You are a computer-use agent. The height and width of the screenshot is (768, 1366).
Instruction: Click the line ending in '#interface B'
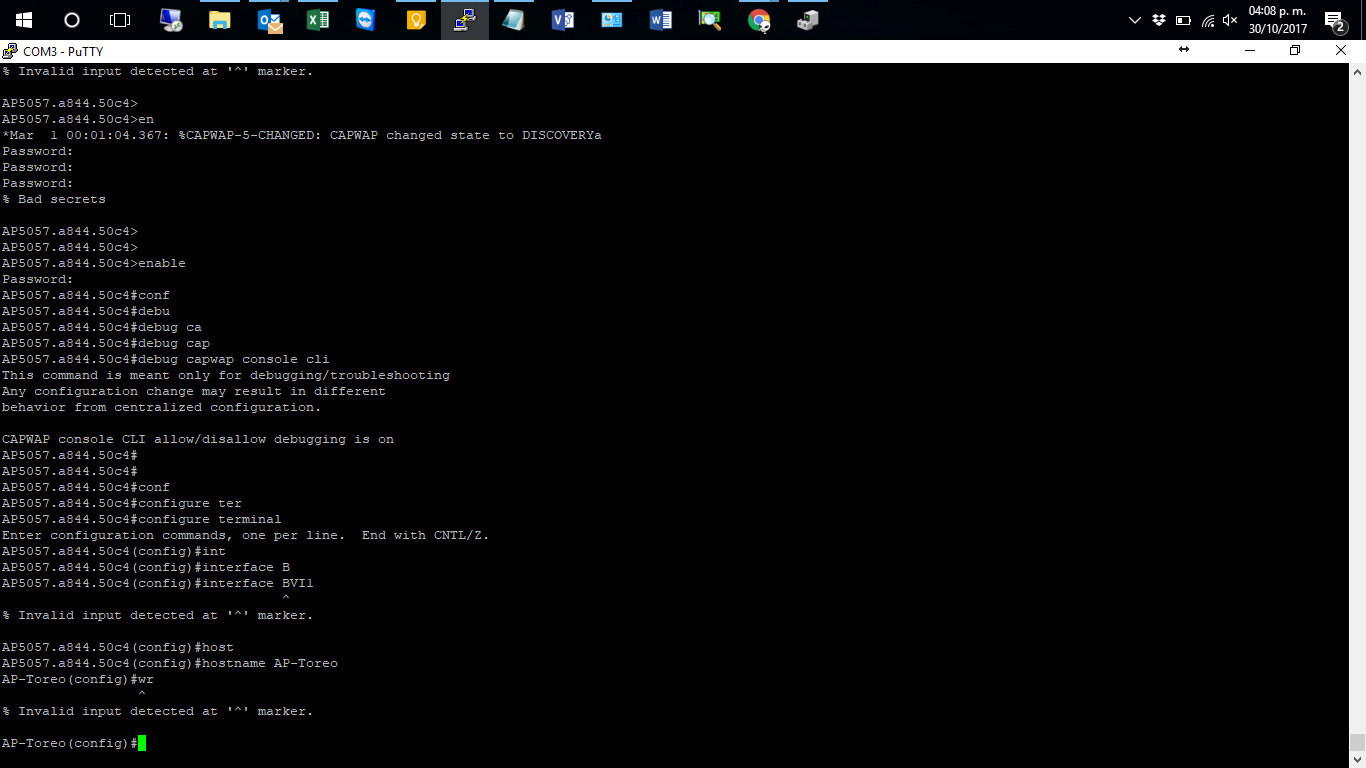146,567
